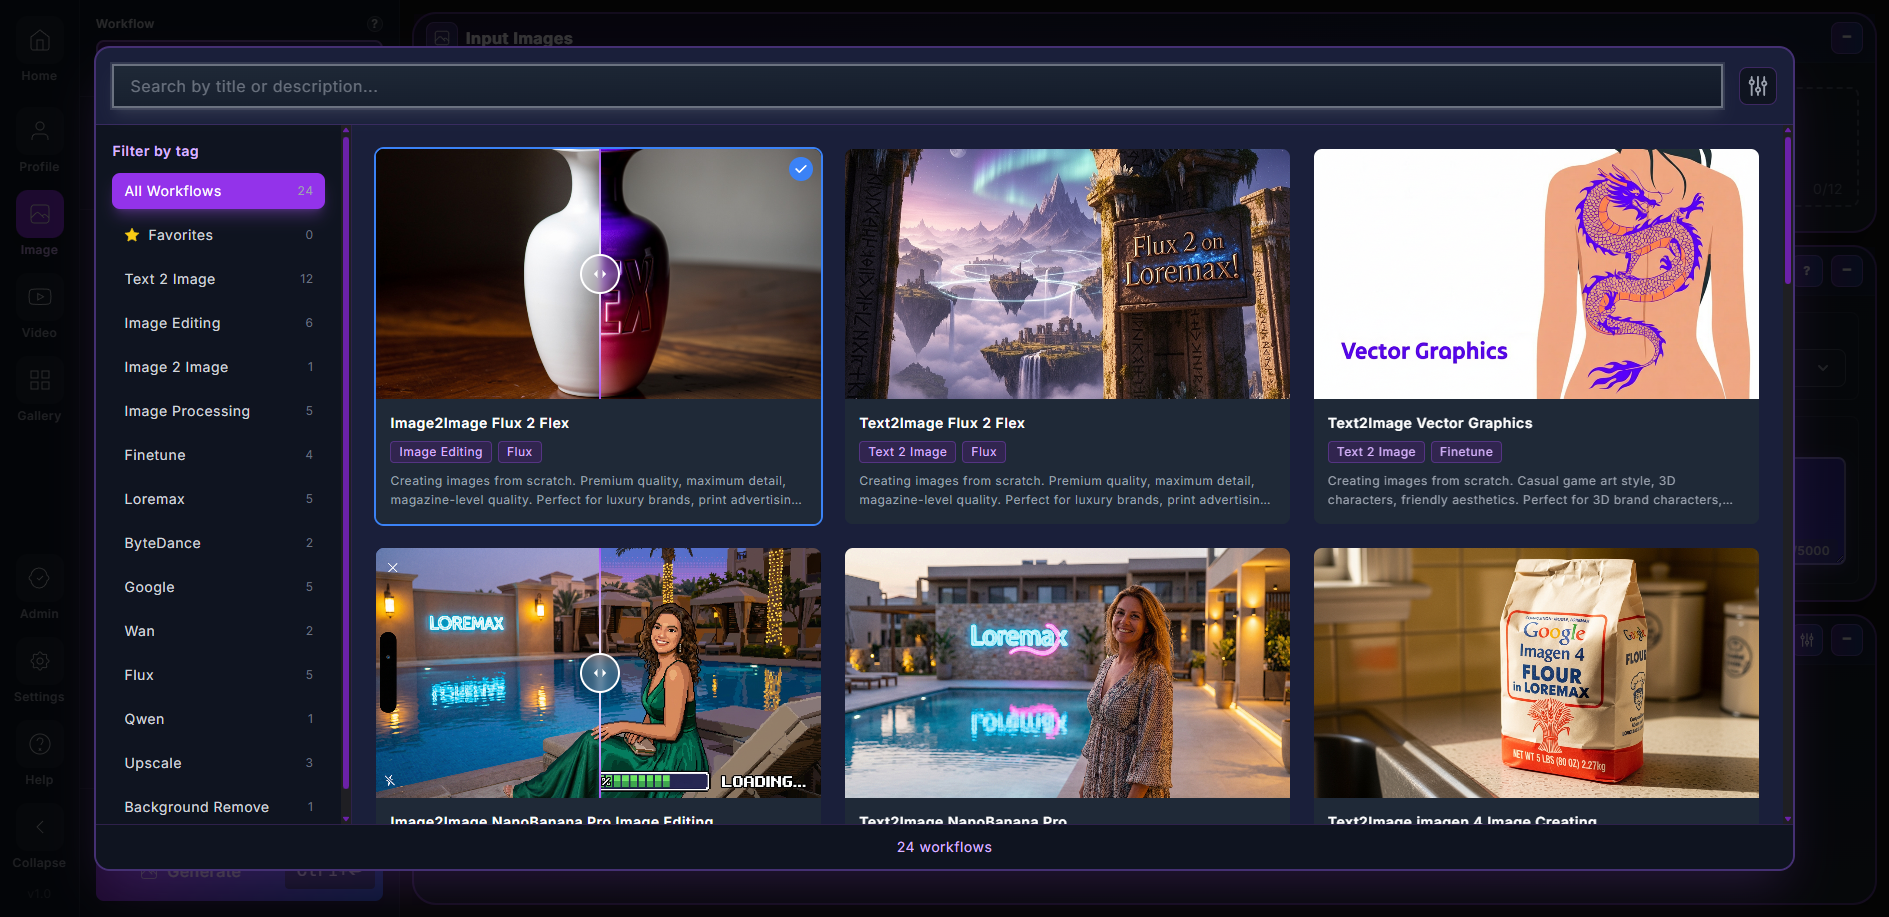Open the Gallery sidebar icon
Image resolution: width=1889 pixels, height=917 pixels.
coord(39,380)
